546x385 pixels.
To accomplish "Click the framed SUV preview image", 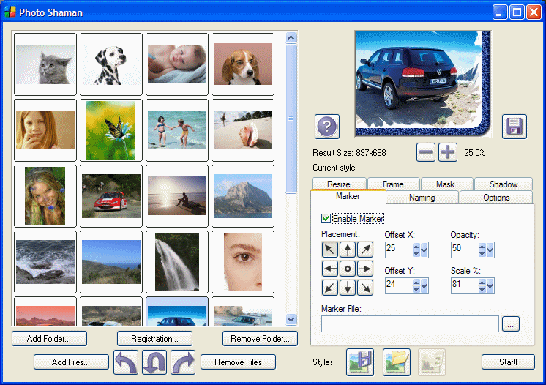I will coord(423,84).
